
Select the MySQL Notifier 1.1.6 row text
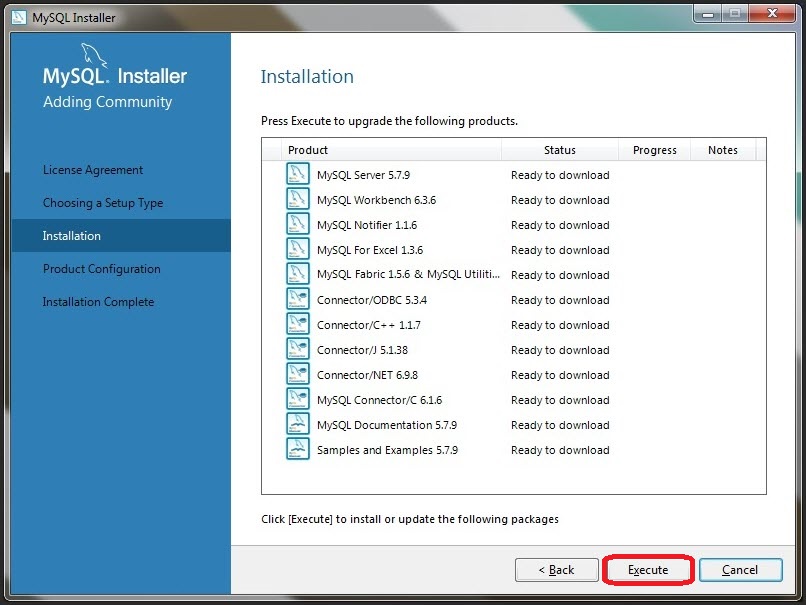click(367, 225)
